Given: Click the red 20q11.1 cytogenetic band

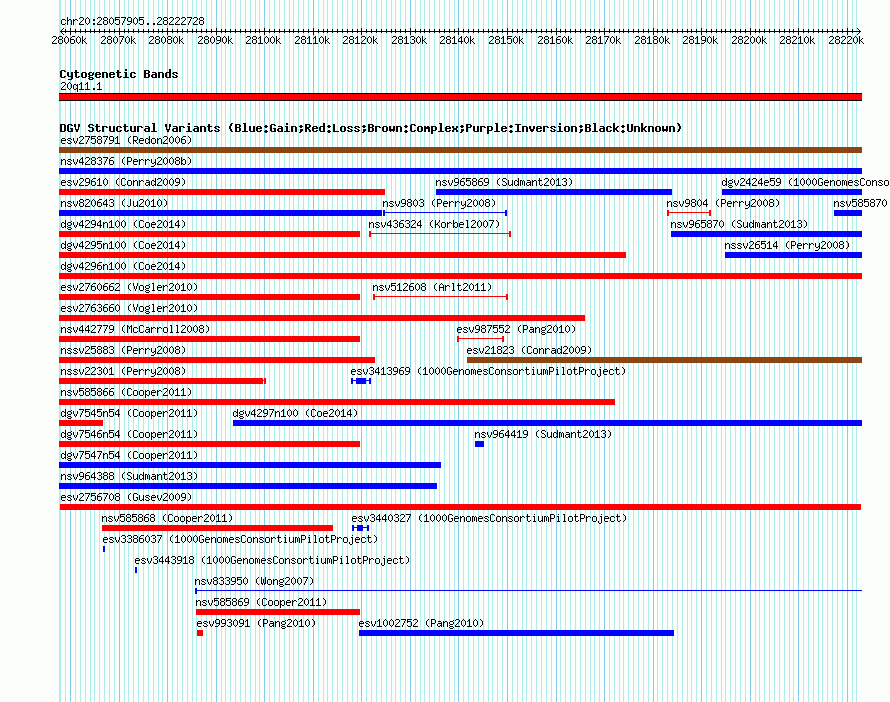Looking at the screenshot, I should pyautogui.click(x=460, y=97).
